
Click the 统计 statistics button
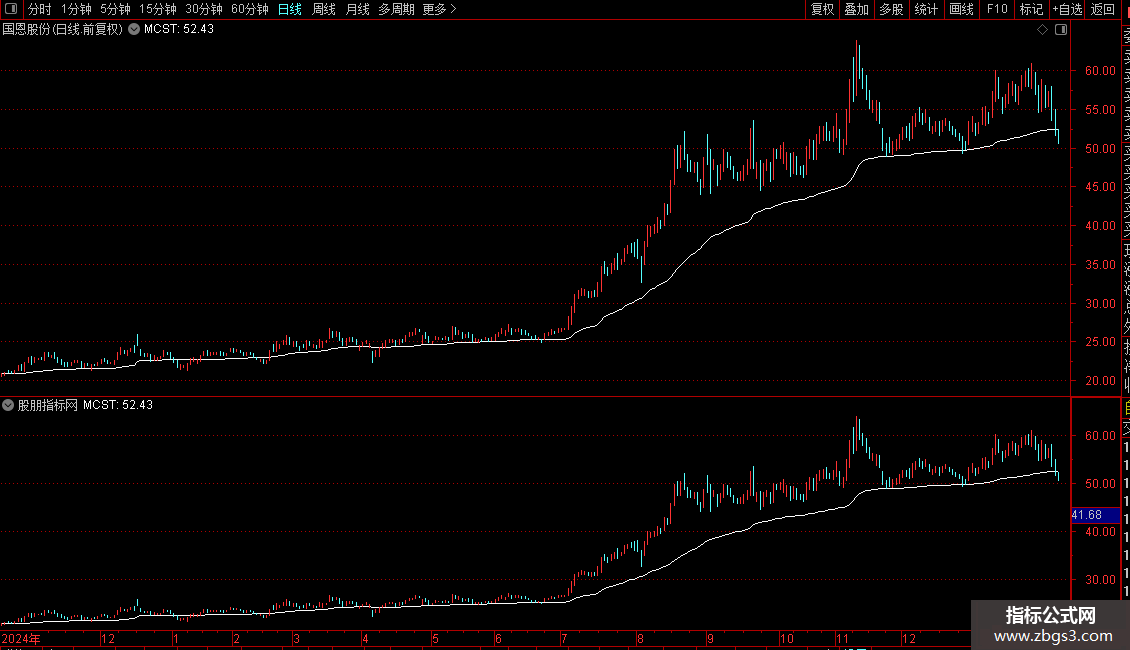926,9
